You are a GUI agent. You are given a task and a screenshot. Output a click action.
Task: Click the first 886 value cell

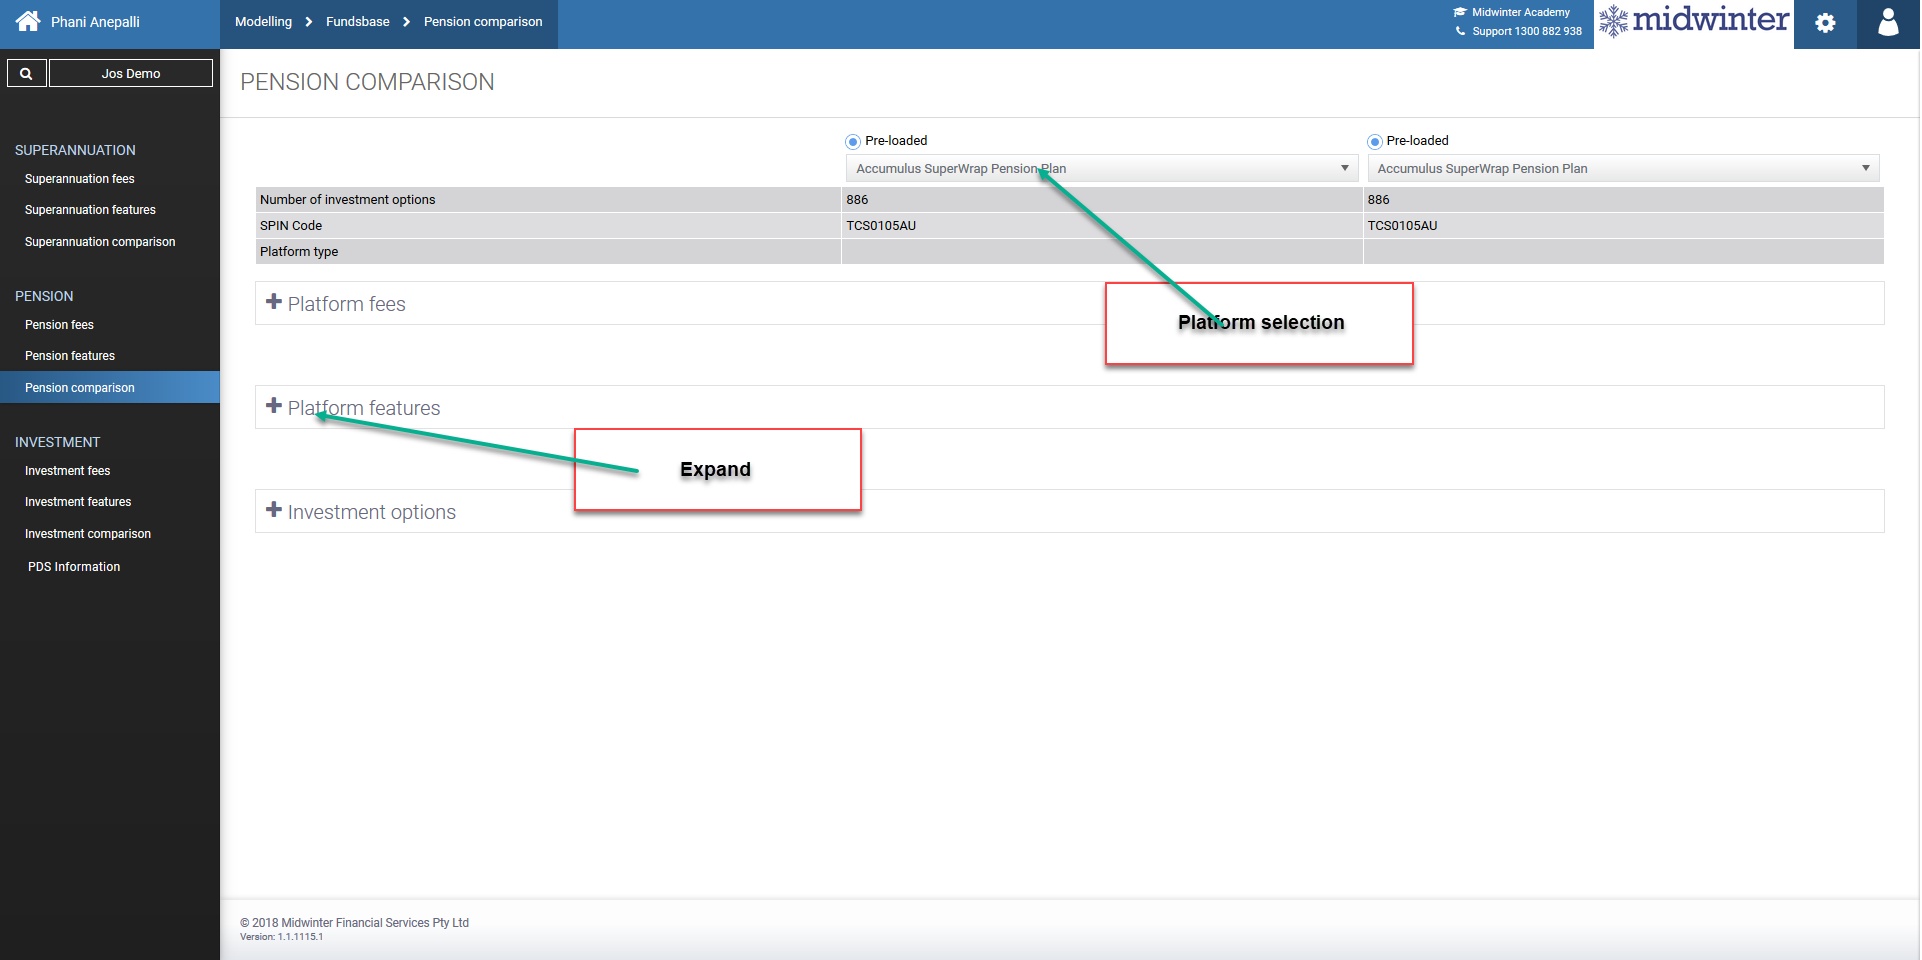[x=1102, y=200]
